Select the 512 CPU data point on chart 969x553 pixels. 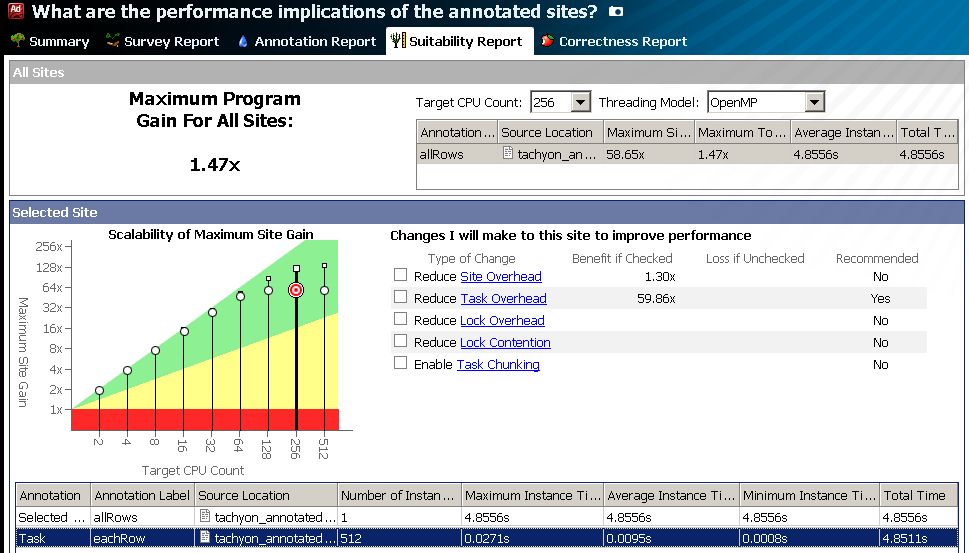[324, 290]
